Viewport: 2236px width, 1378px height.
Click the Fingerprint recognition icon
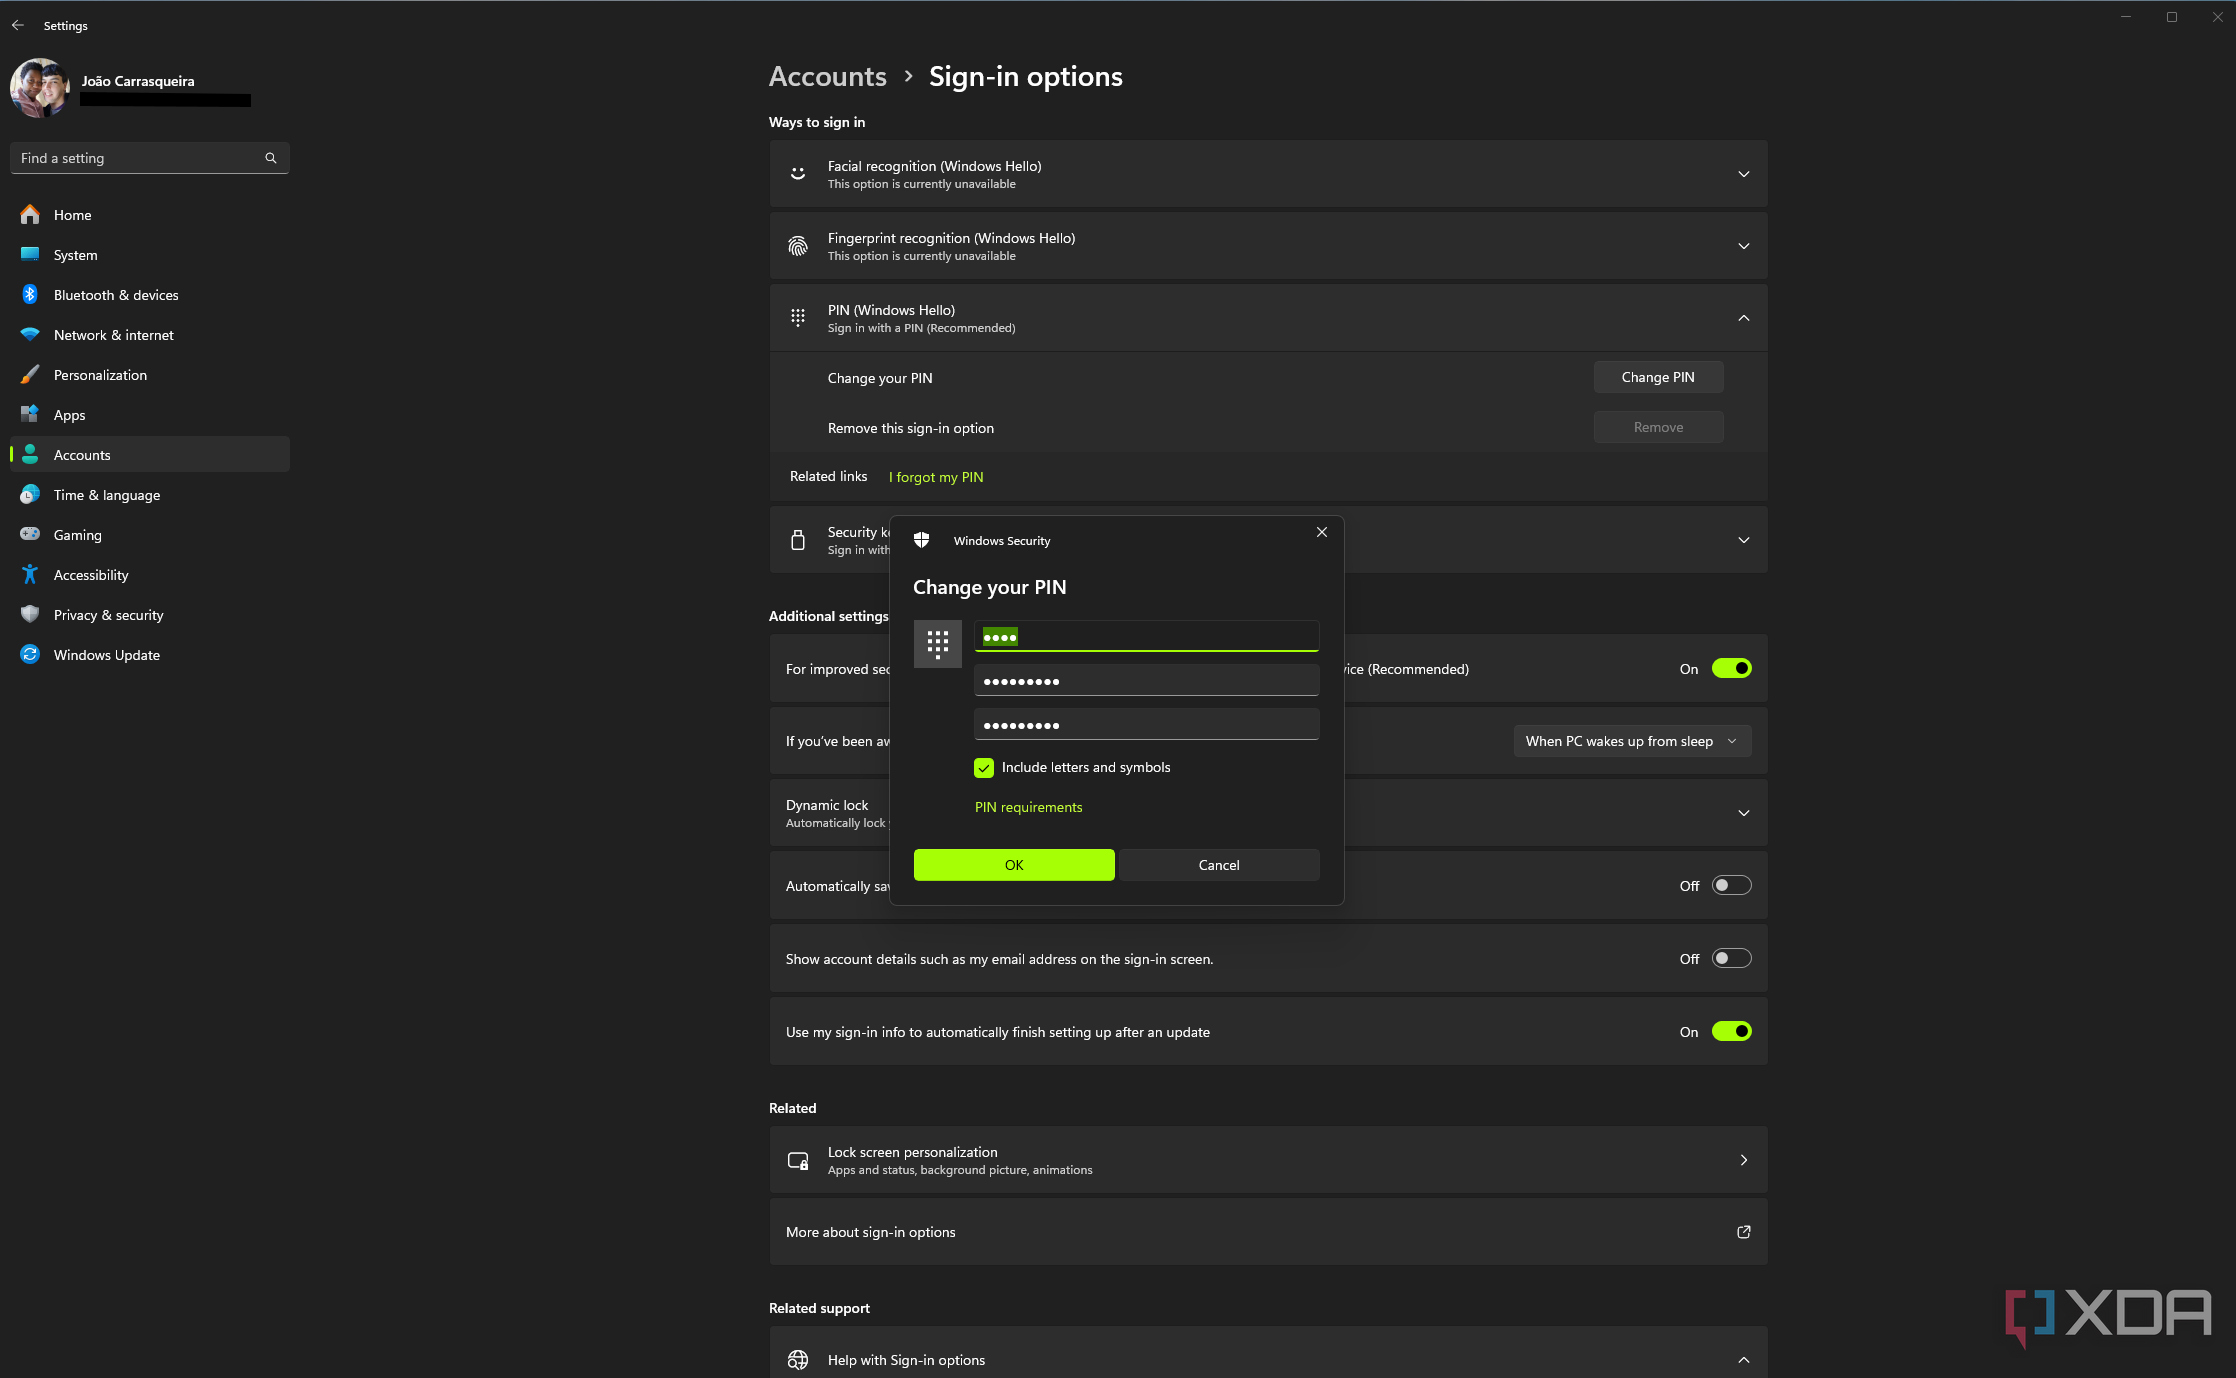(798, 246)
